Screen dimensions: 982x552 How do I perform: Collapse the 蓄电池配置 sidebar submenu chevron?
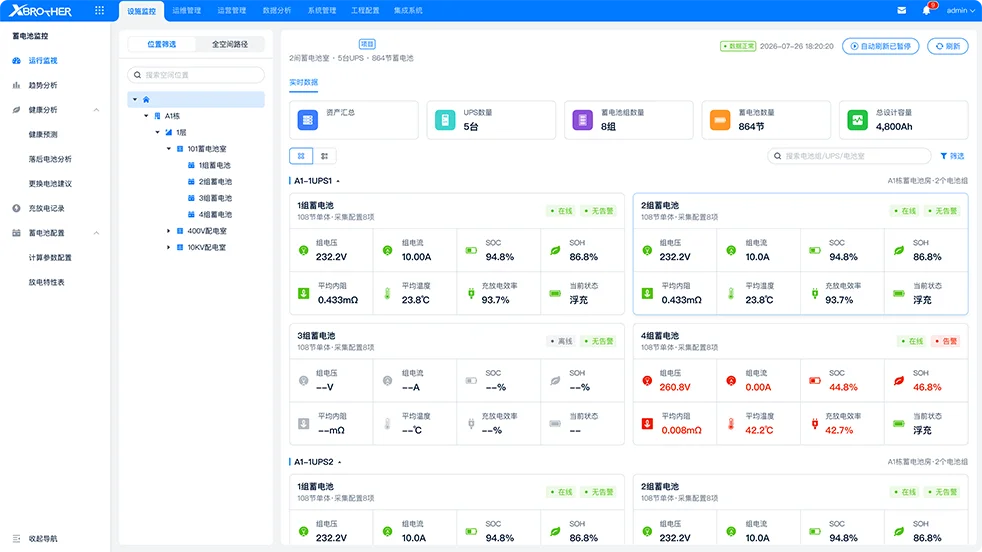96,233
